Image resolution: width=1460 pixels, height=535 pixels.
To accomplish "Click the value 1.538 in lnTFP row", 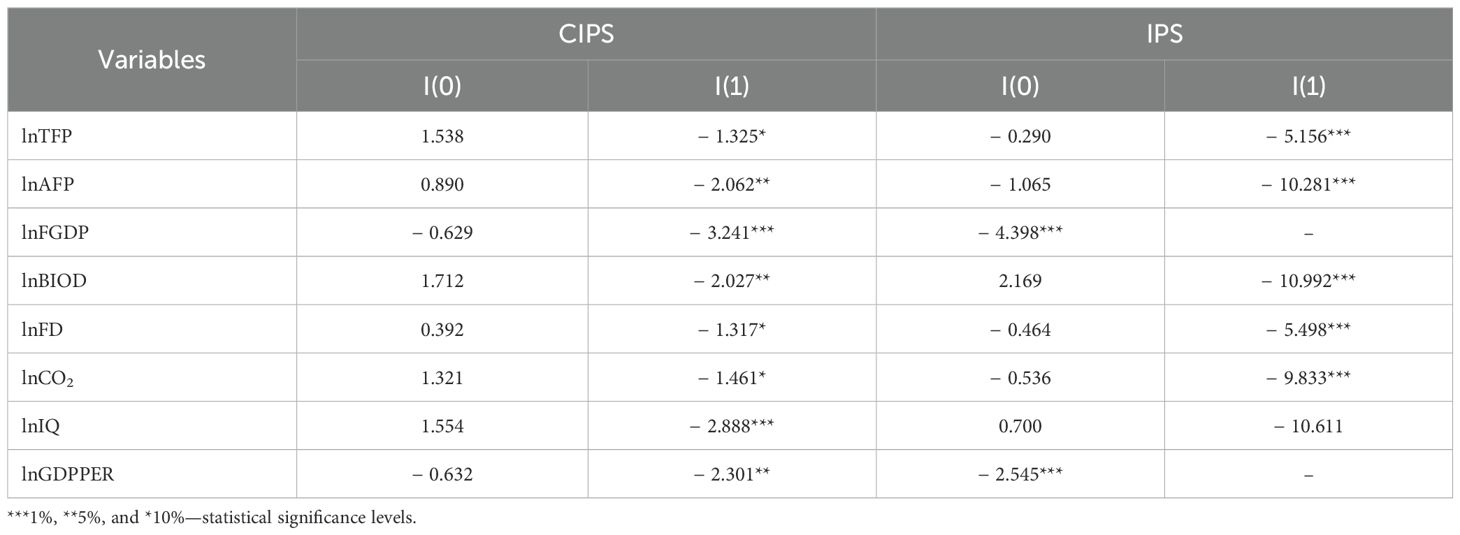I will click(x=441, y=135).
